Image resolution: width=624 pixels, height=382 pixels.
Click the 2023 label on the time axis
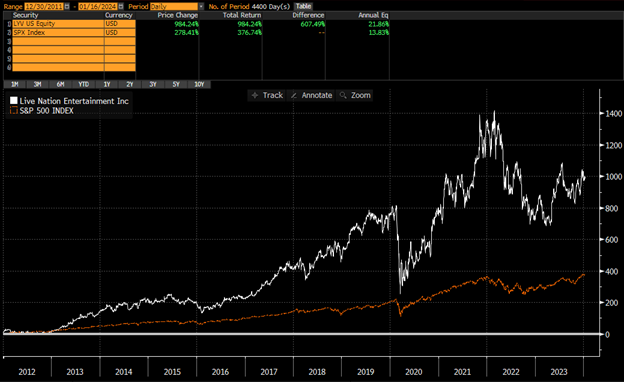pyautogui.click(x=559, y=372)
